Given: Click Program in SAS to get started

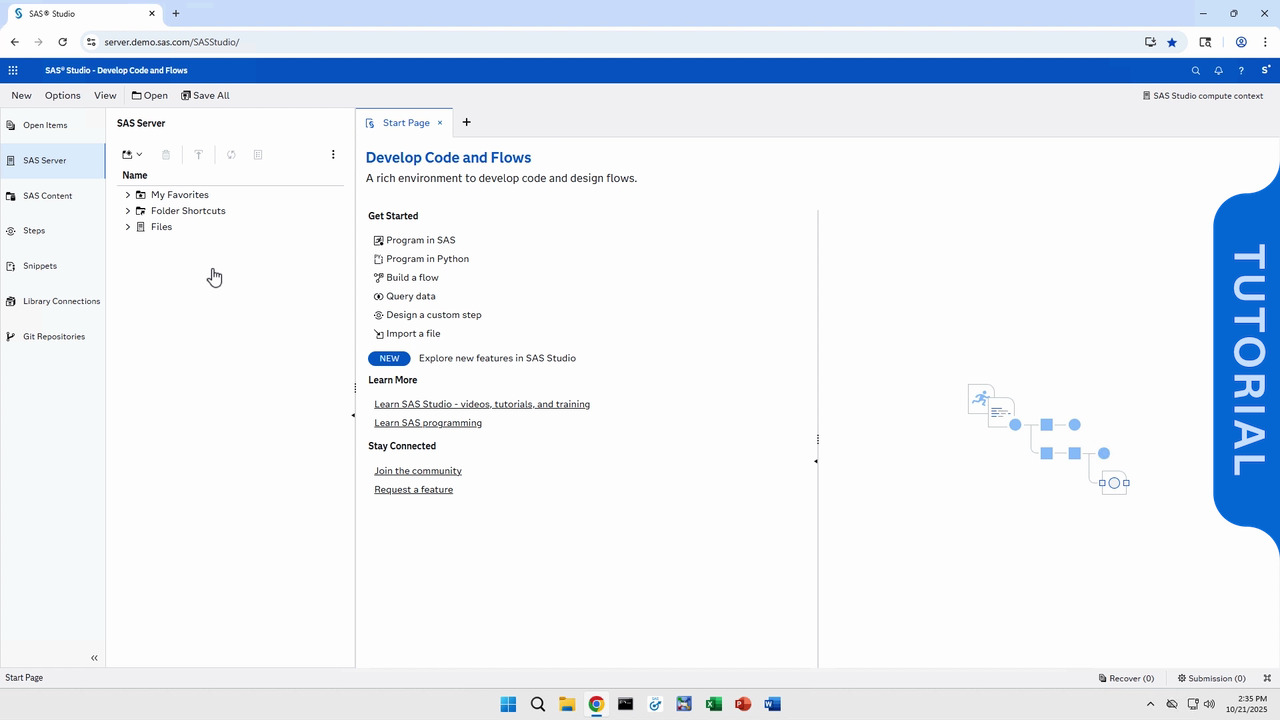Looking at the screenshot, I should [420, 240].
